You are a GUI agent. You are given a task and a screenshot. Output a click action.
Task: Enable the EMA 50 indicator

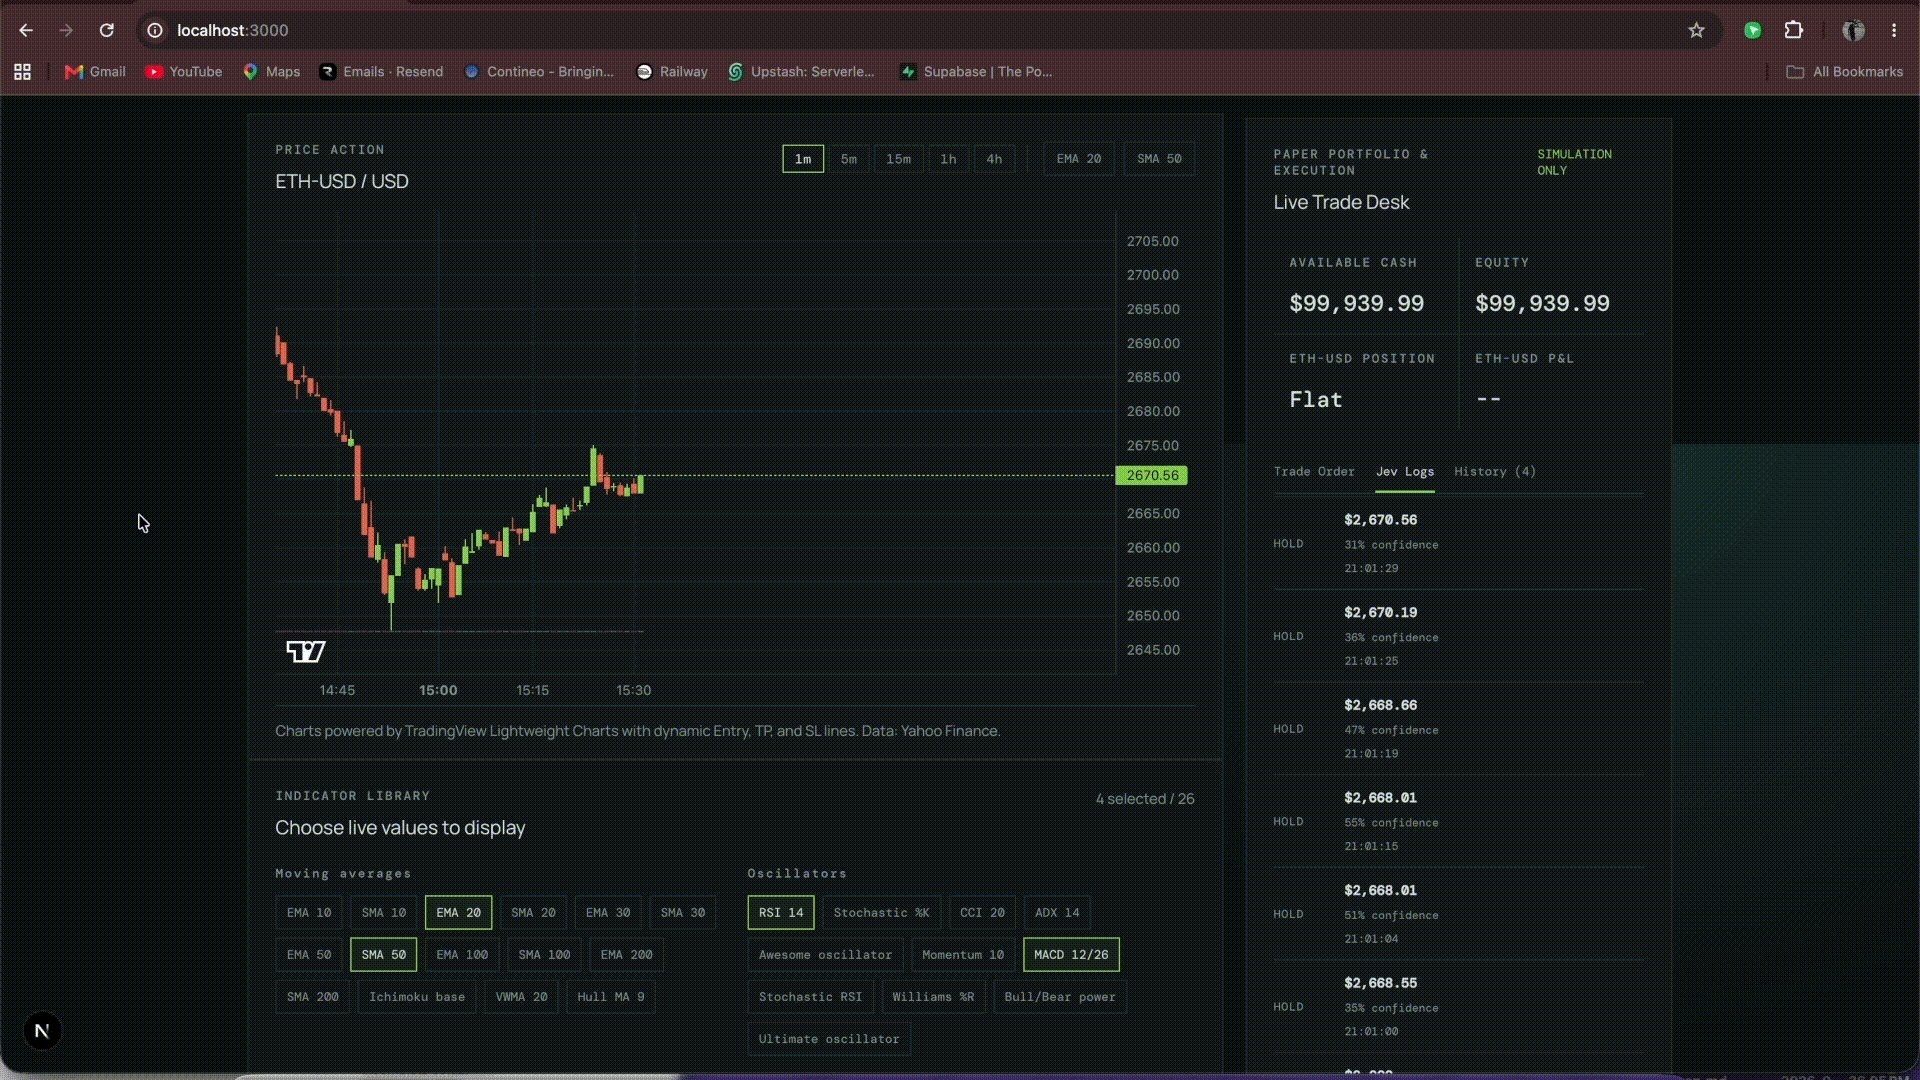(309, 955)
